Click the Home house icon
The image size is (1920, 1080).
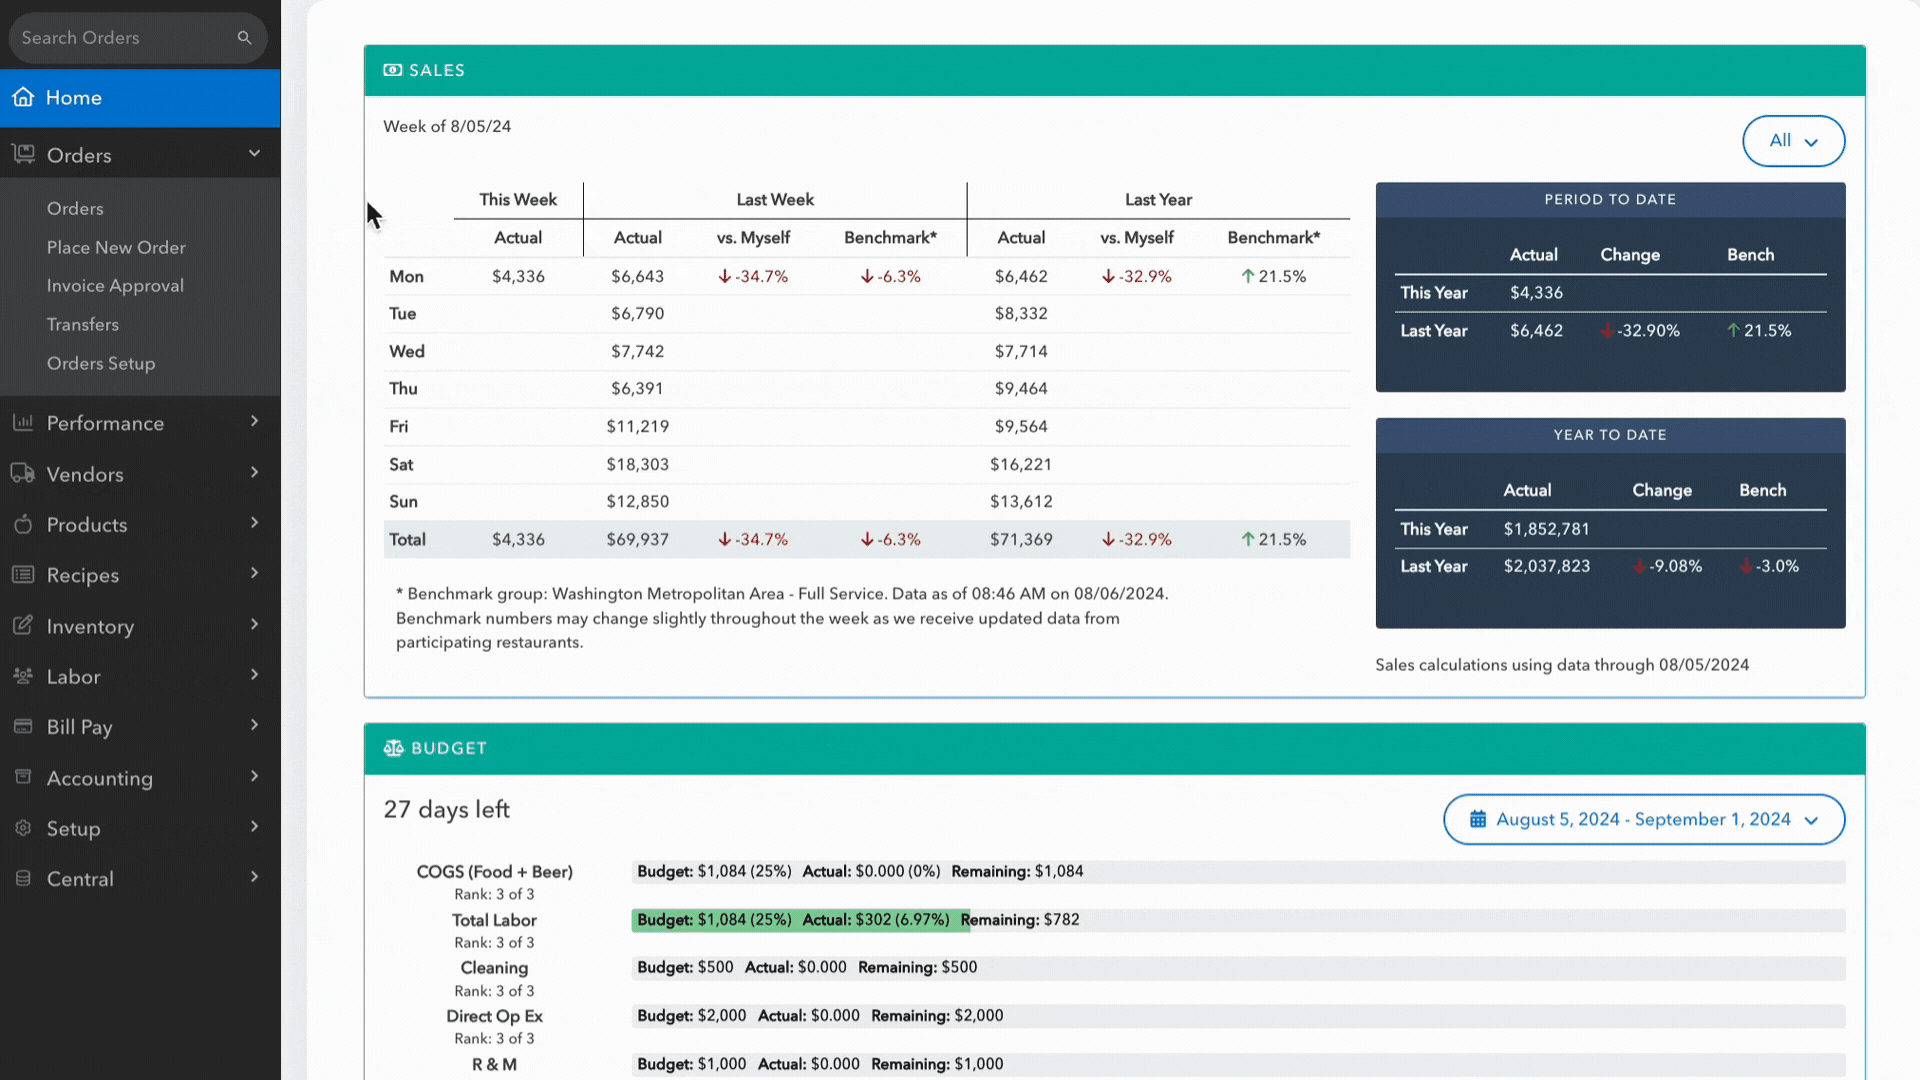[23, 97]
